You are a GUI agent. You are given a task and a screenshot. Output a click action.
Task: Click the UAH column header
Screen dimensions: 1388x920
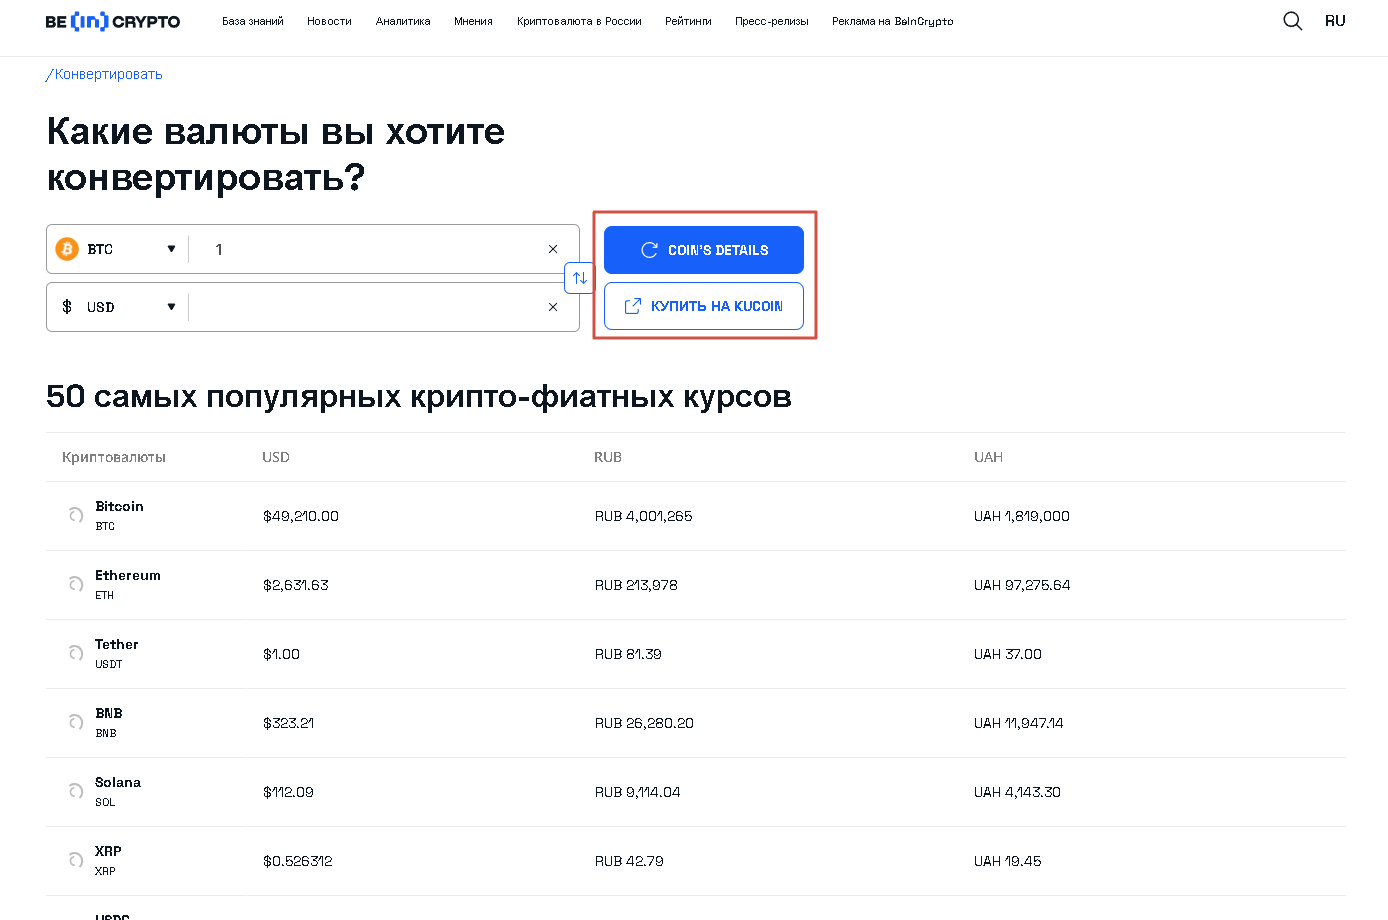coord(988,457)
